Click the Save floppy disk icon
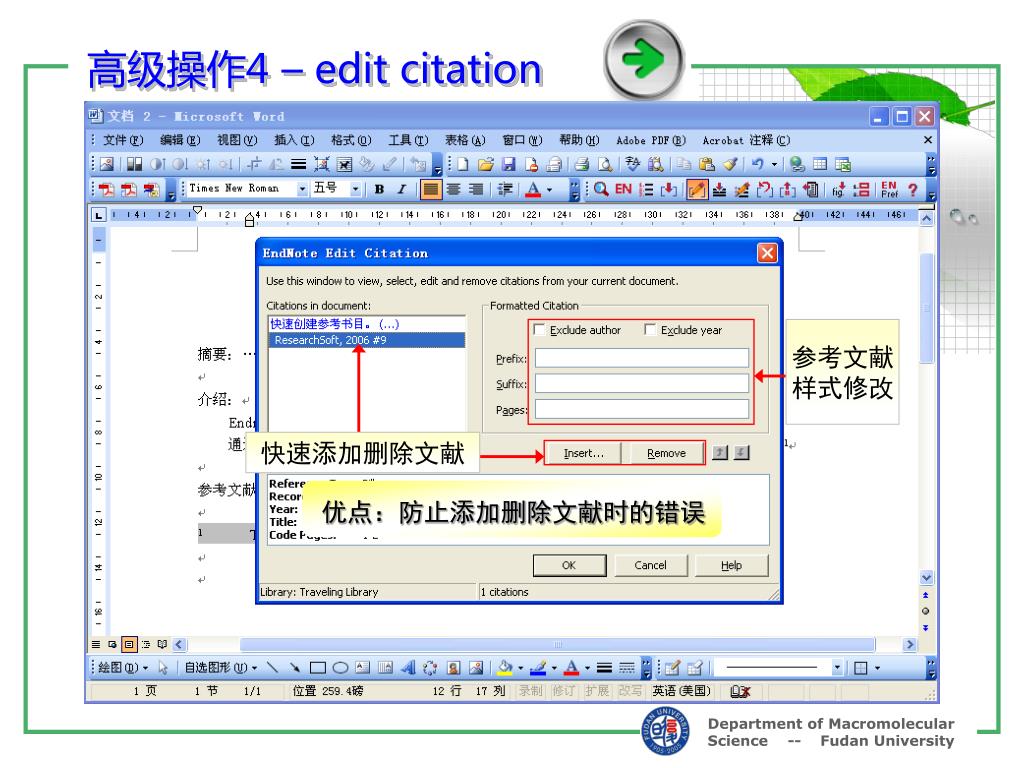This screenshot has height=768, width=1024. pyautogui.click(x=509, y=164)
